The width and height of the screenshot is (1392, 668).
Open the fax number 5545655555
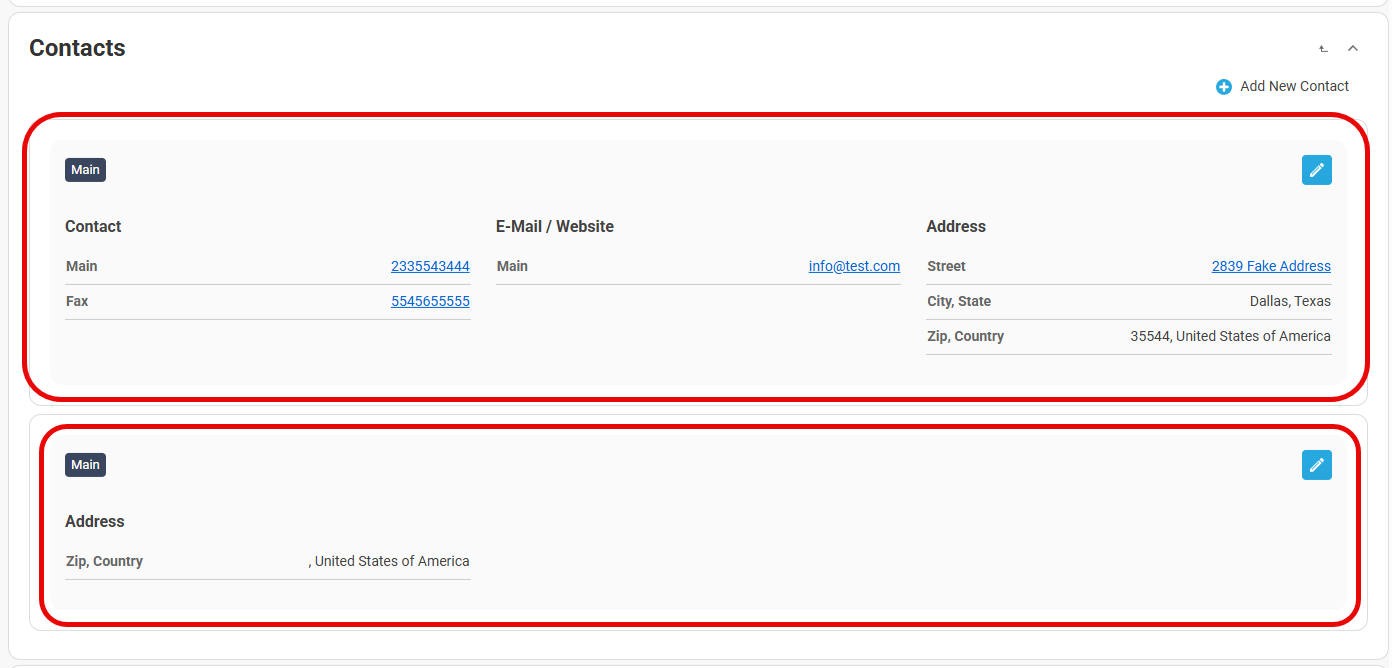click(430, 302)
